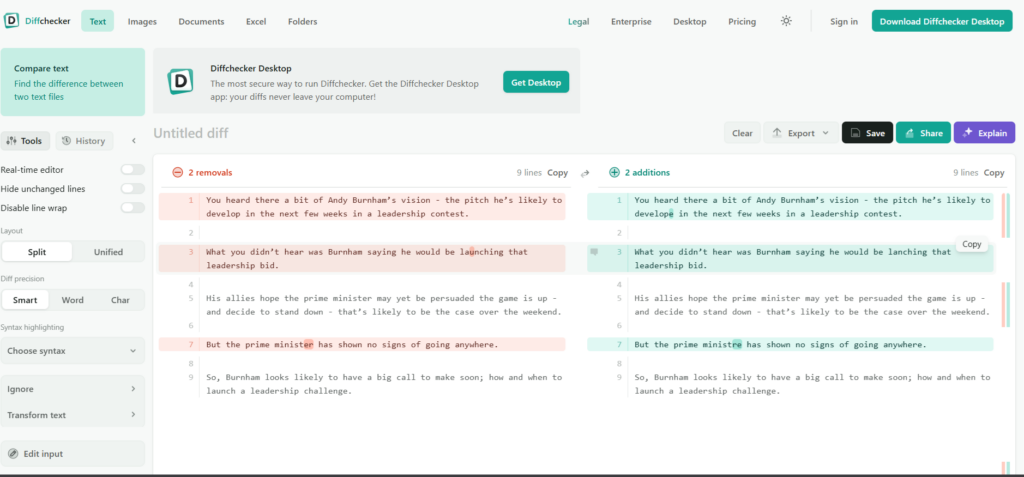Click the swap sides arrows icon
The width and height of the screenshot is (1024, 477).
(585, 173)
